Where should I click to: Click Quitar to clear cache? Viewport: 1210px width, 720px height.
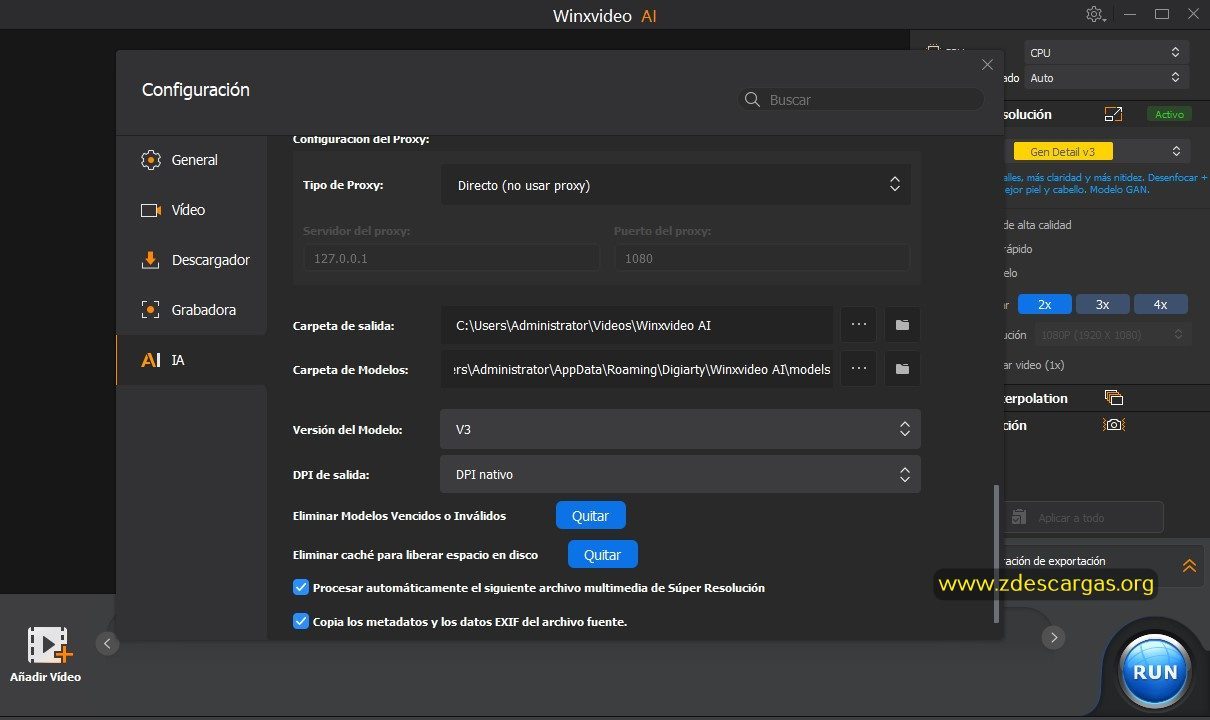(602, 554)
